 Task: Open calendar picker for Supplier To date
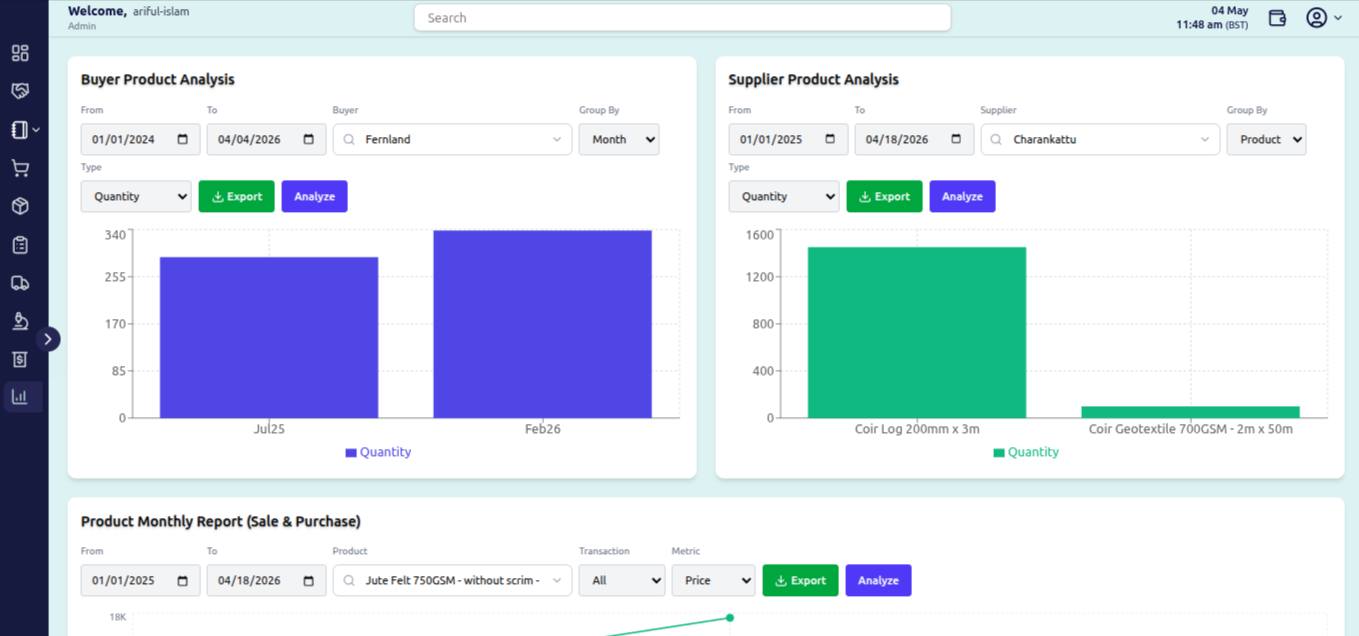(x=957, y=139)
